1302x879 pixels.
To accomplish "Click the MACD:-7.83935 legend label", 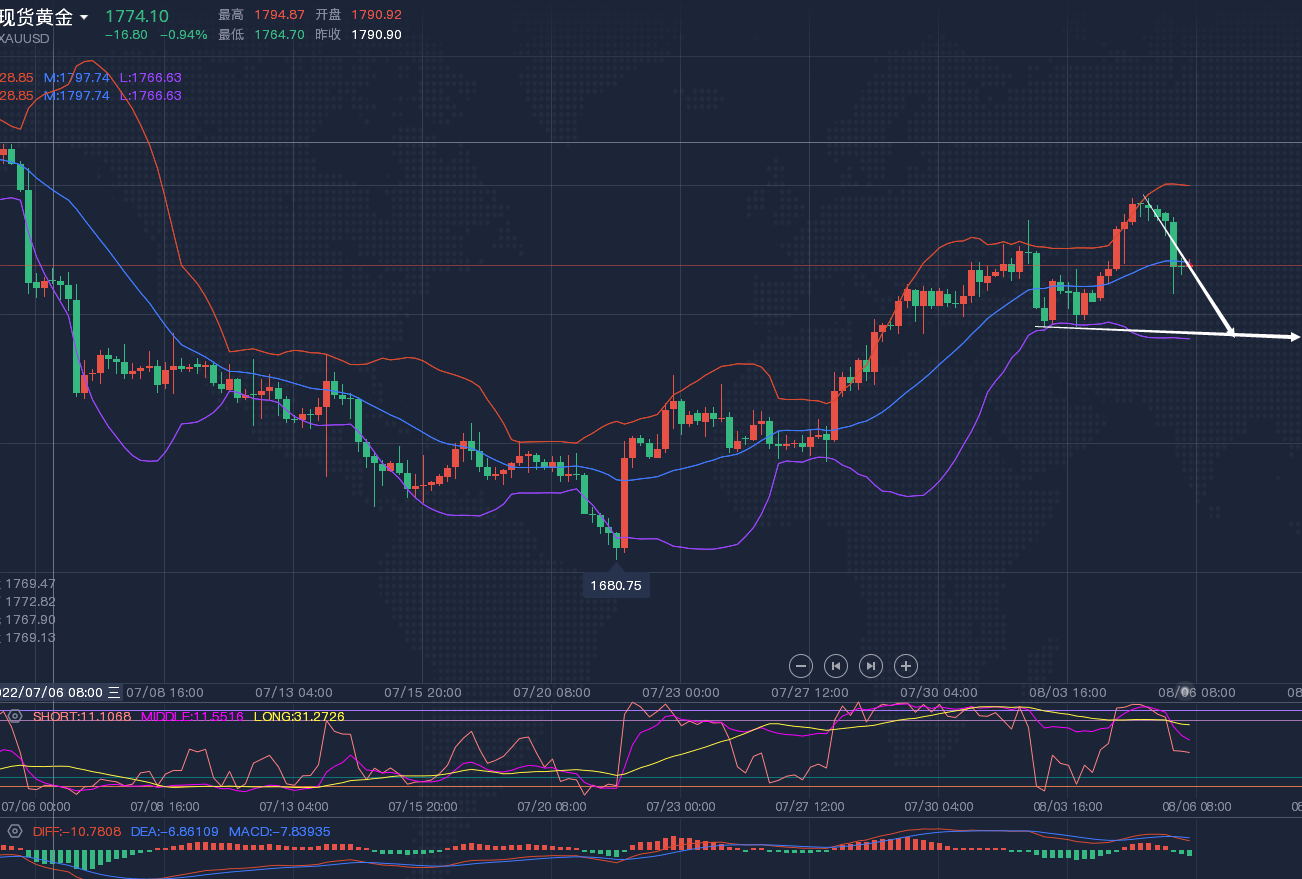I will point(279,832).
